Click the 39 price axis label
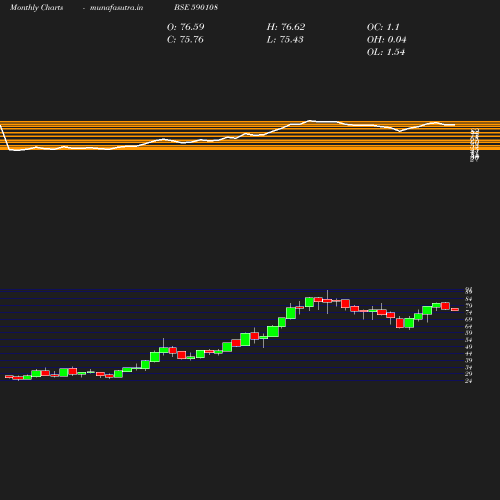This screenshot has width=500, height=500. click(x=469, y=361)
